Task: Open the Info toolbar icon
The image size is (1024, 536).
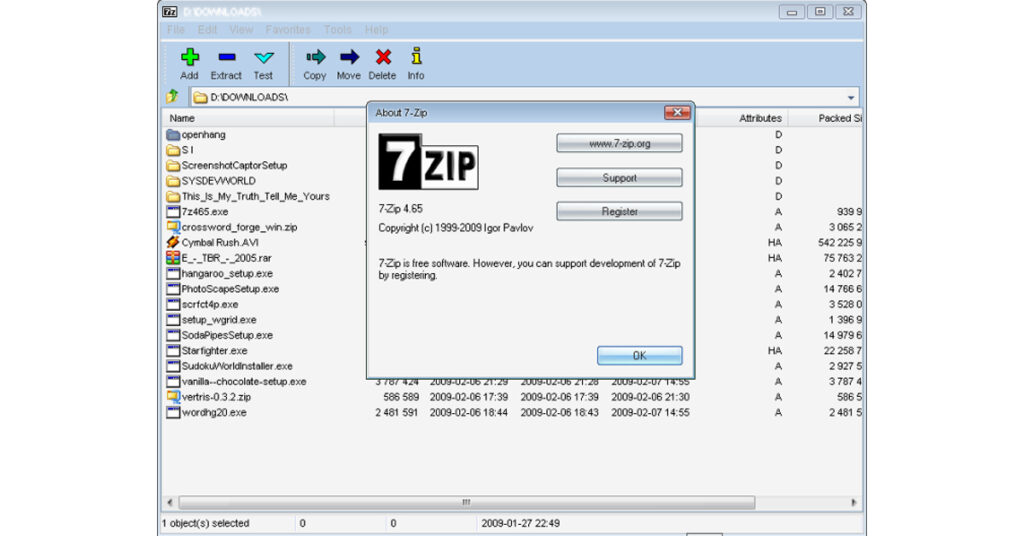Action: 416,56
